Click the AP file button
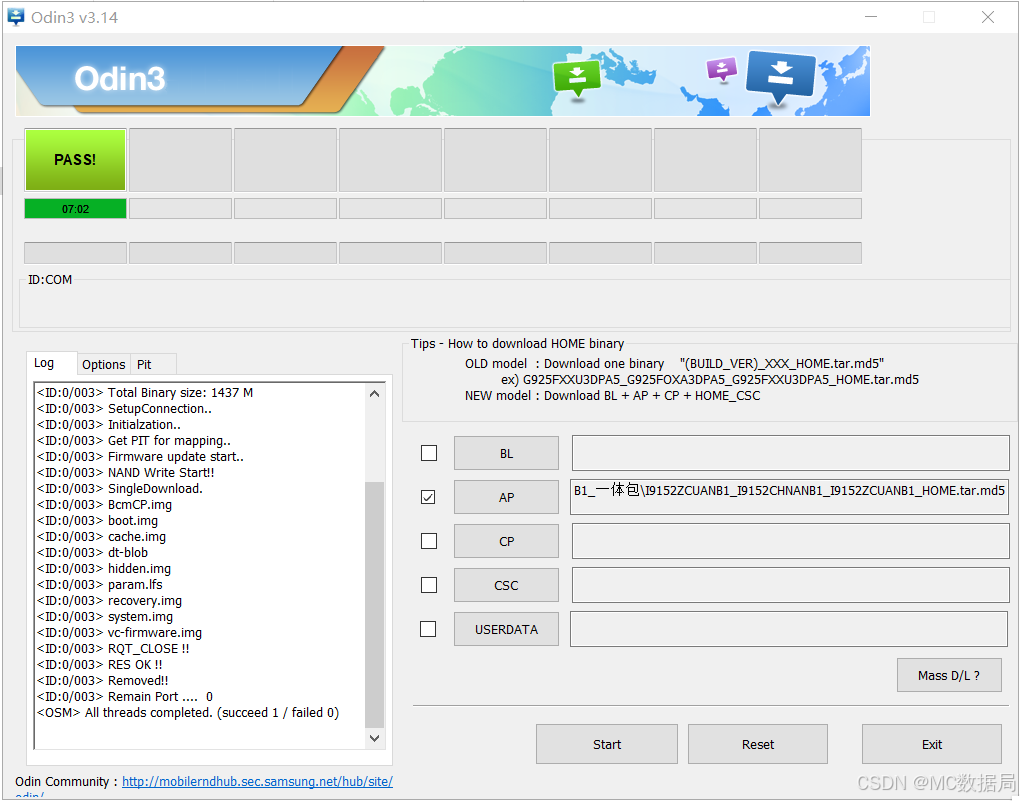 (506, 497)
